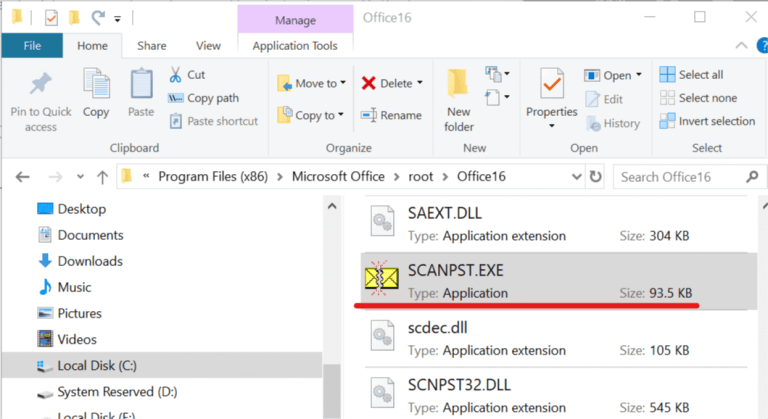Open the File tab
This screenshot has height=419, width=768.
click(x=32, y=46)
